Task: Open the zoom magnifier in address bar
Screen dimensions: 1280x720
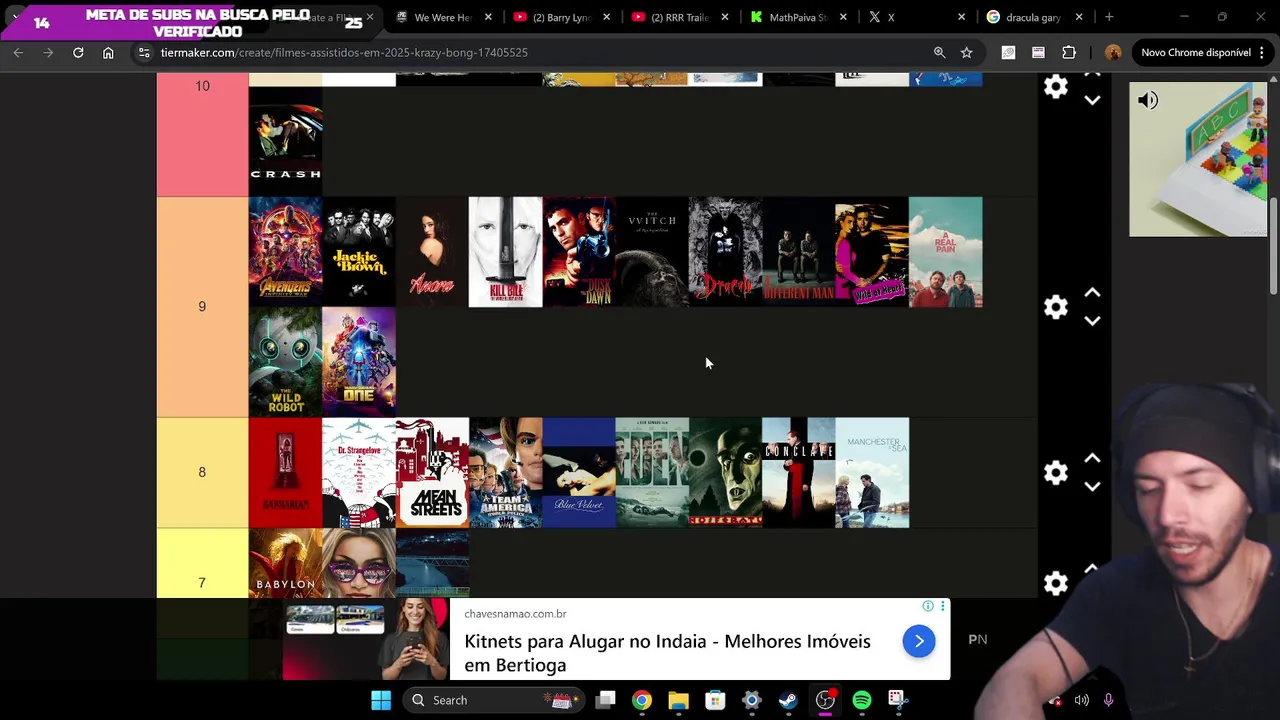Action: click(939, 52)
